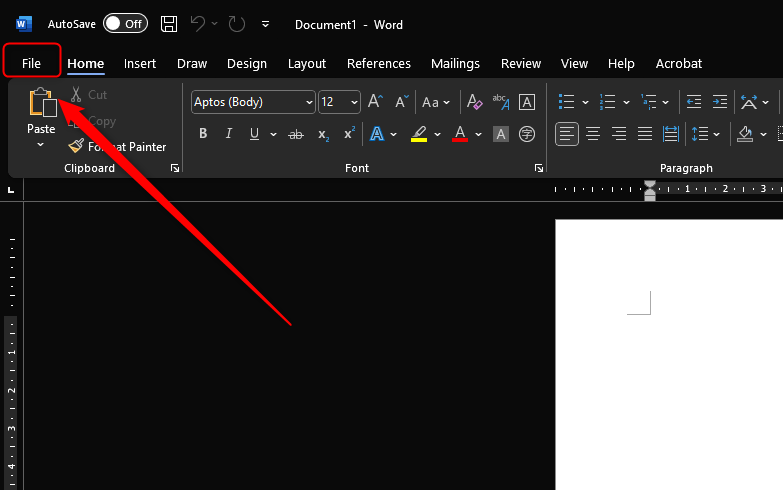Image resolution: width=783 pixels, height=490 pixels.
Task: Open the Font Color dropdown arrow
Action: click(x=478, y=134)
